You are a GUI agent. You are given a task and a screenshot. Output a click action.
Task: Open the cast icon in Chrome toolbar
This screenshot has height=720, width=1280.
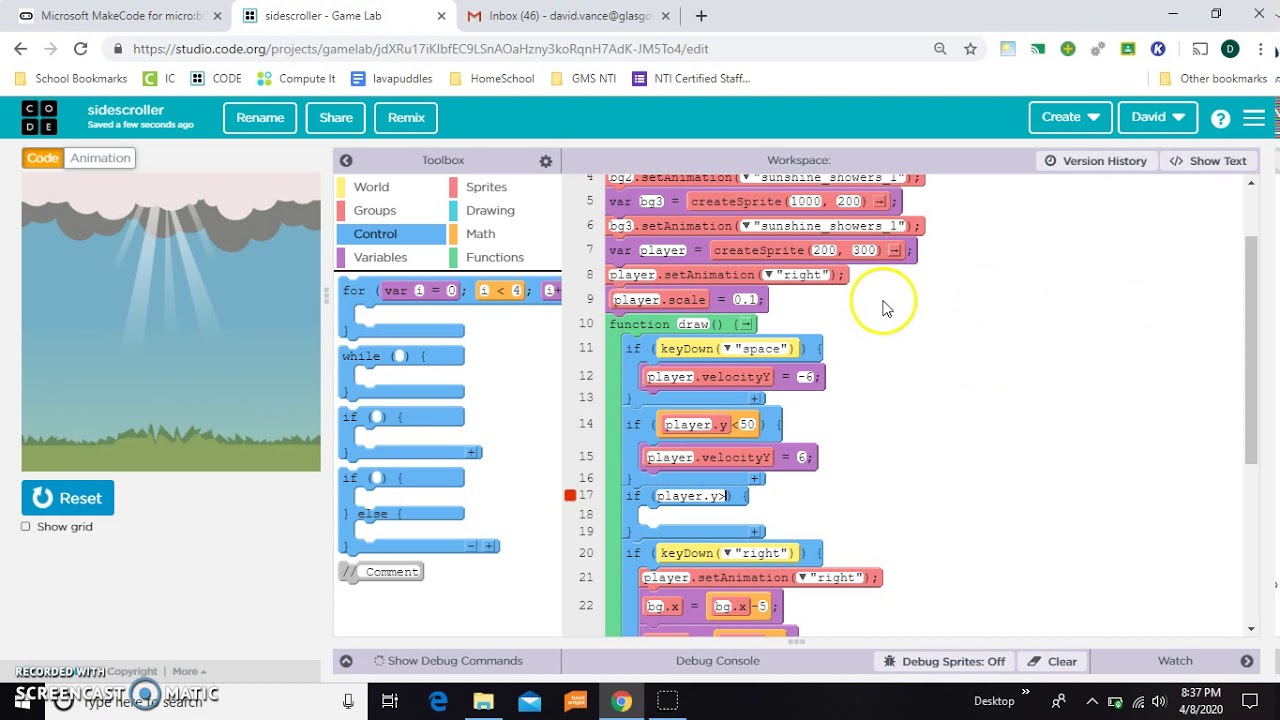(1200, 49)
